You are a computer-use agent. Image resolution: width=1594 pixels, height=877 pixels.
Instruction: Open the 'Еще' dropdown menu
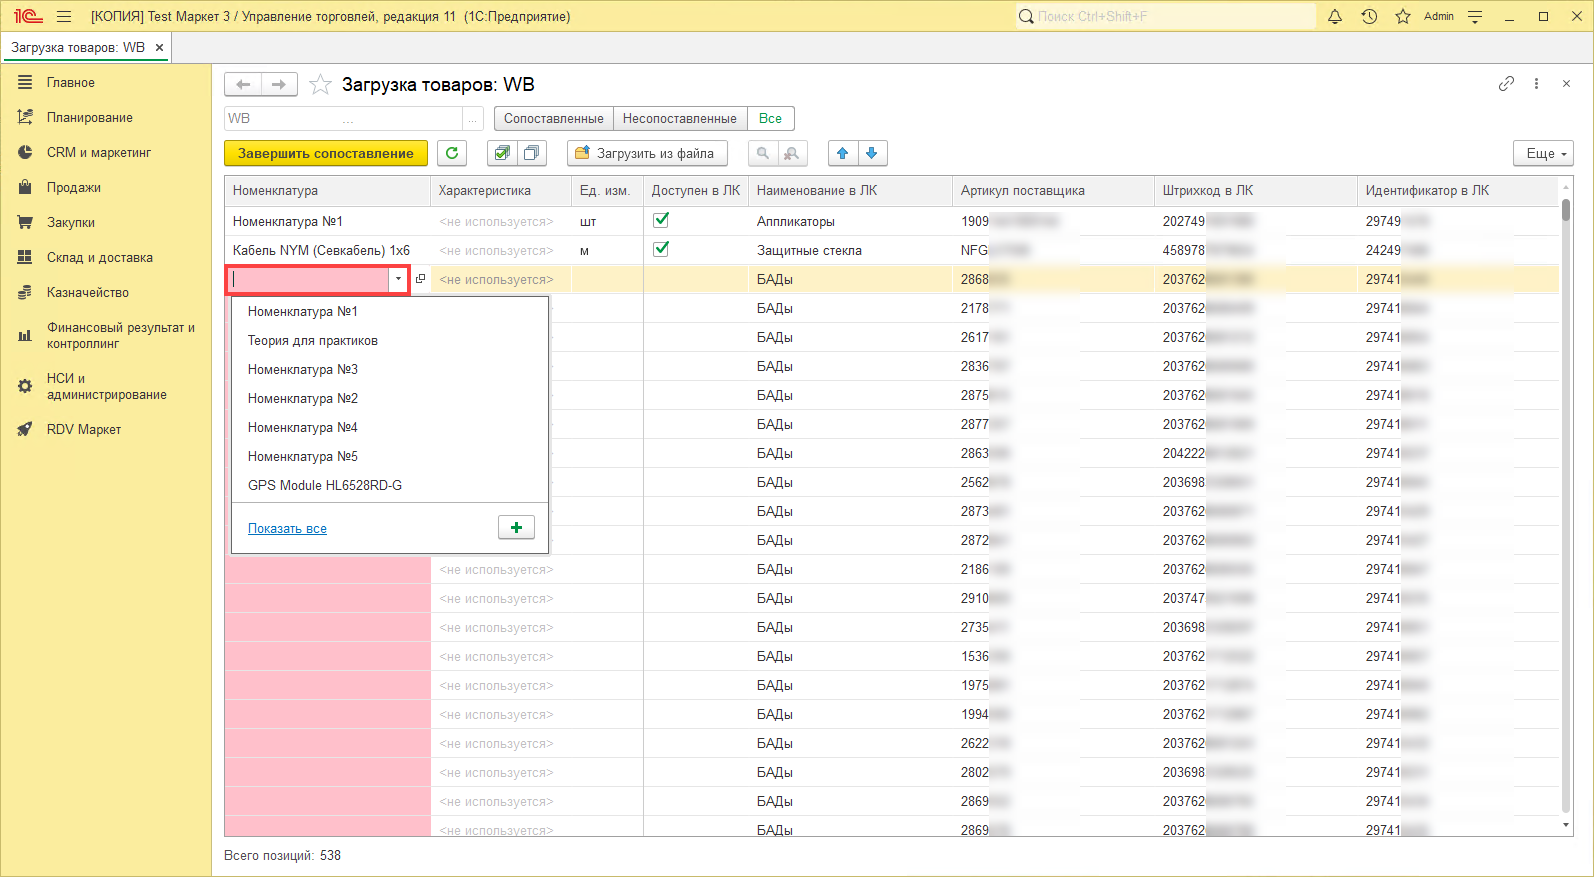click(x=1544, y=153)
